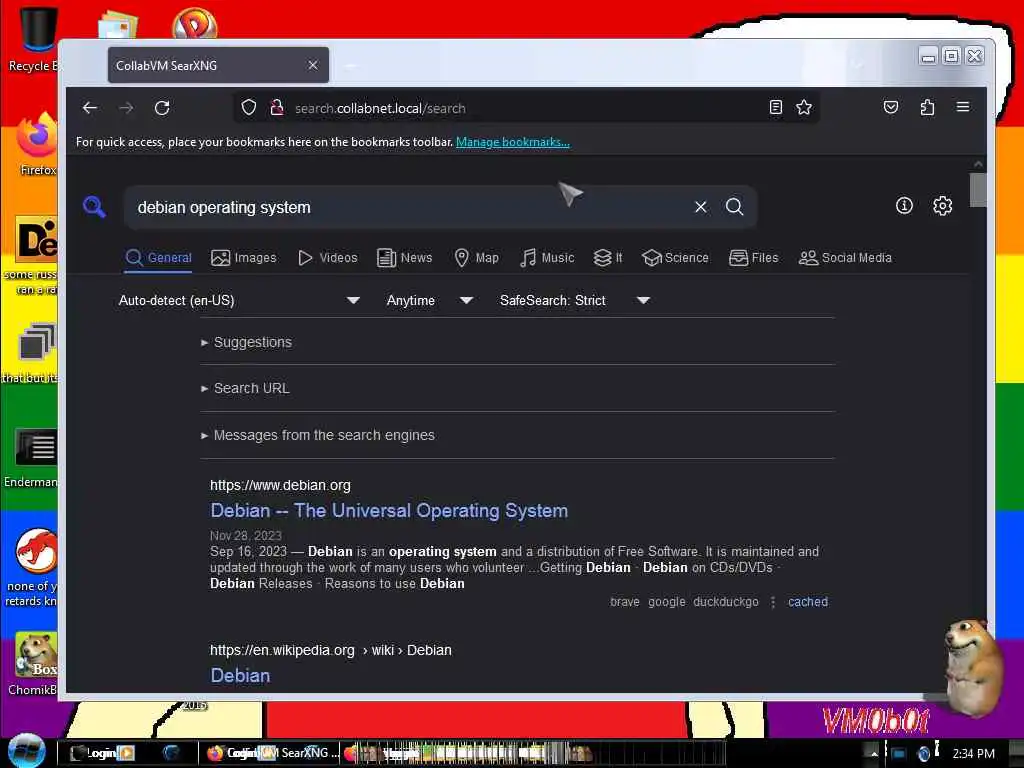Click the insecure connection padlock icon
The width and height of the screenshot is (1024, 768).
(277, 107)
